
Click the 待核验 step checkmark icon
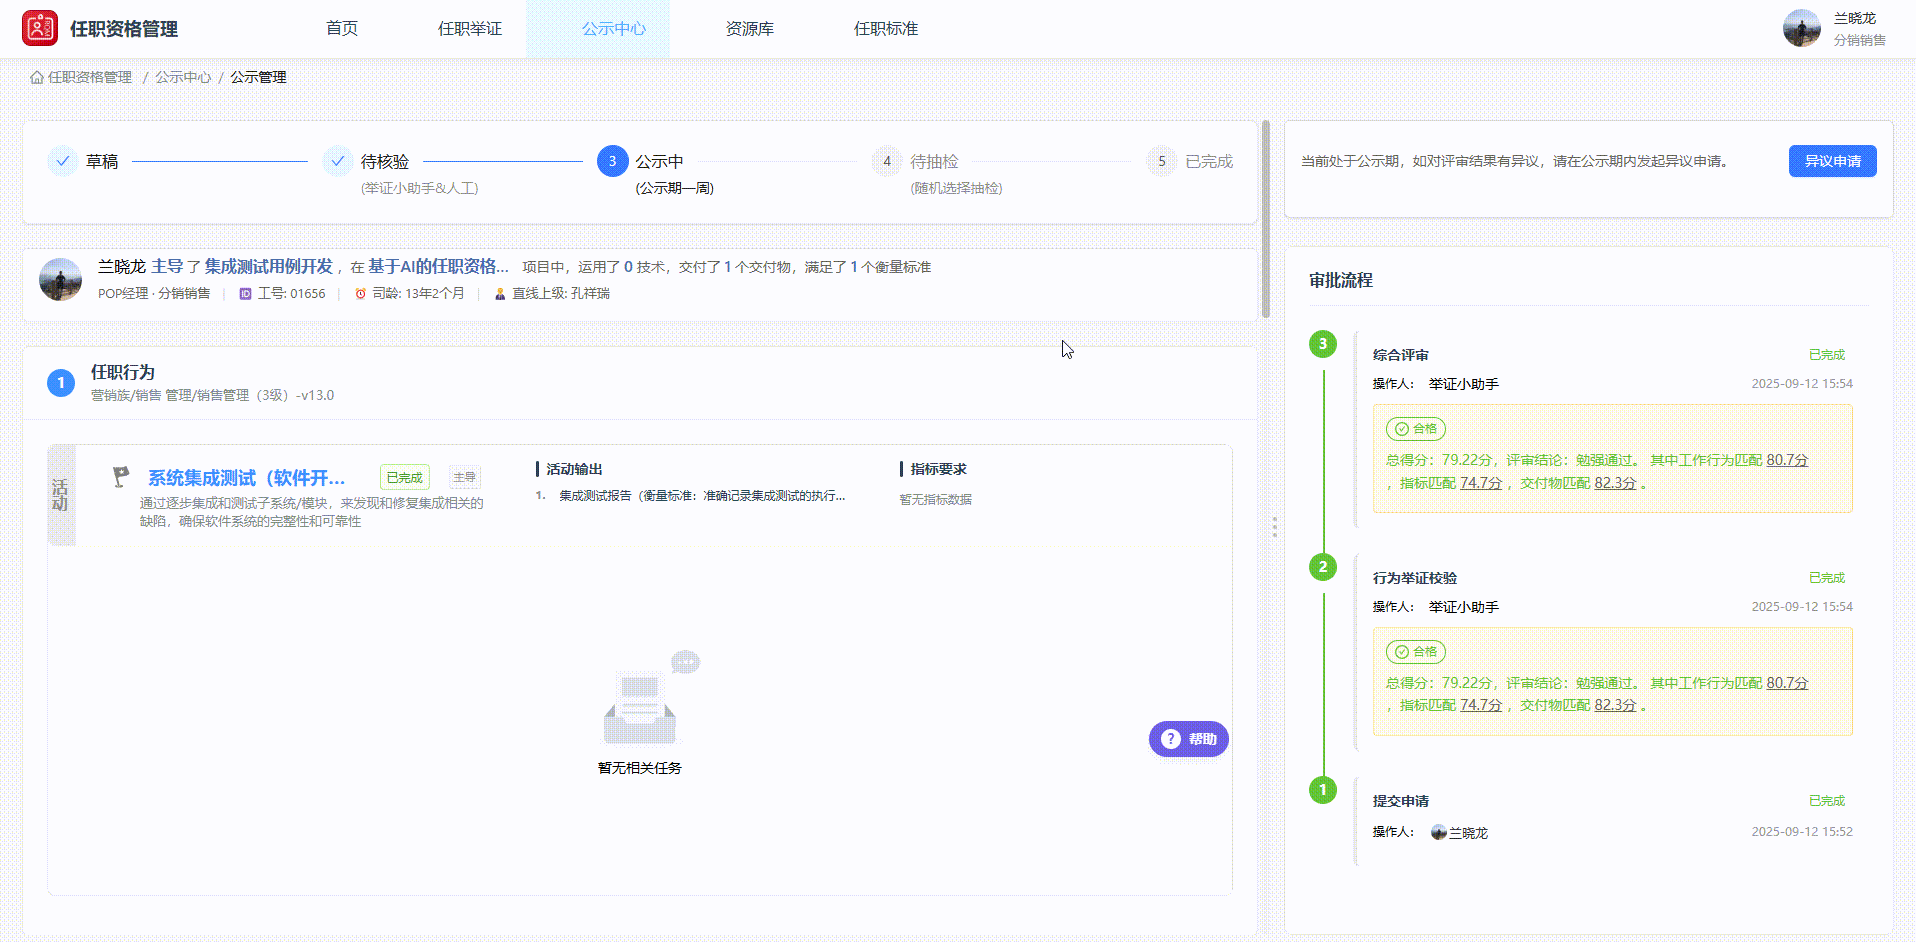click(x=337, y=161)
